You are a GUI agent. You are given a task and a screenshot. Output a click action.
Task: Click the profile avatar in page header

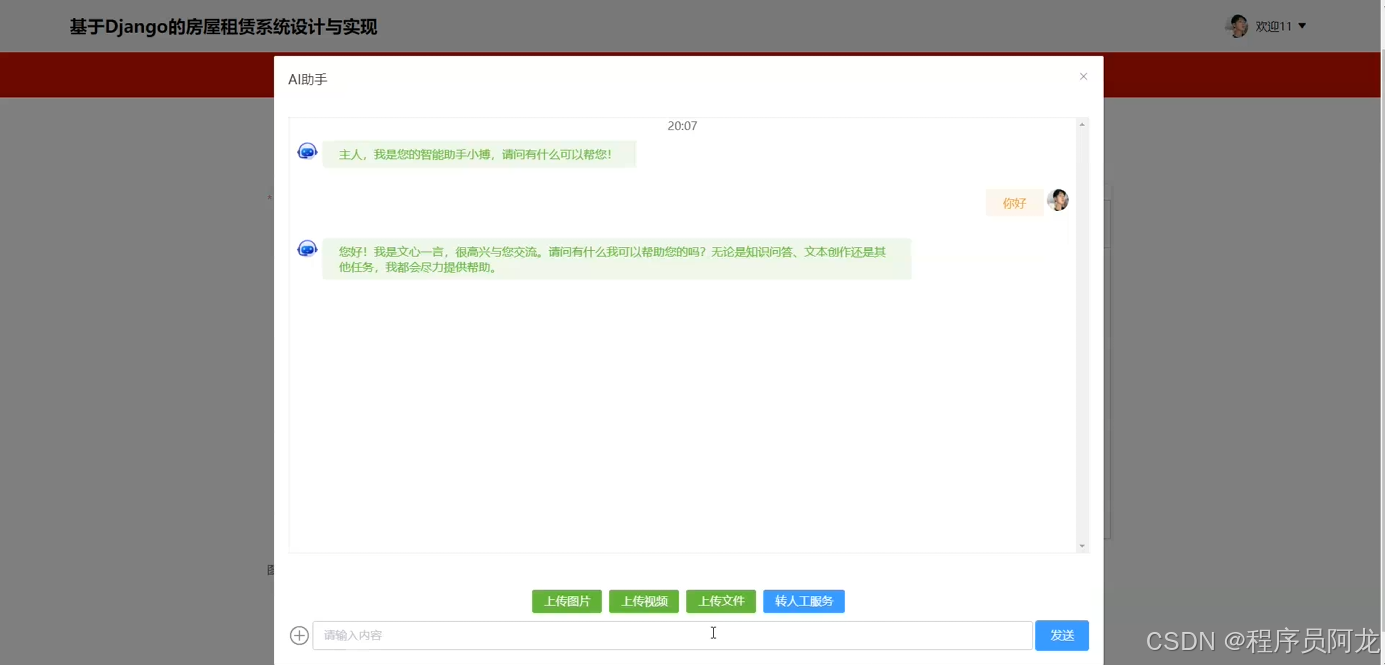point(1237,26)
